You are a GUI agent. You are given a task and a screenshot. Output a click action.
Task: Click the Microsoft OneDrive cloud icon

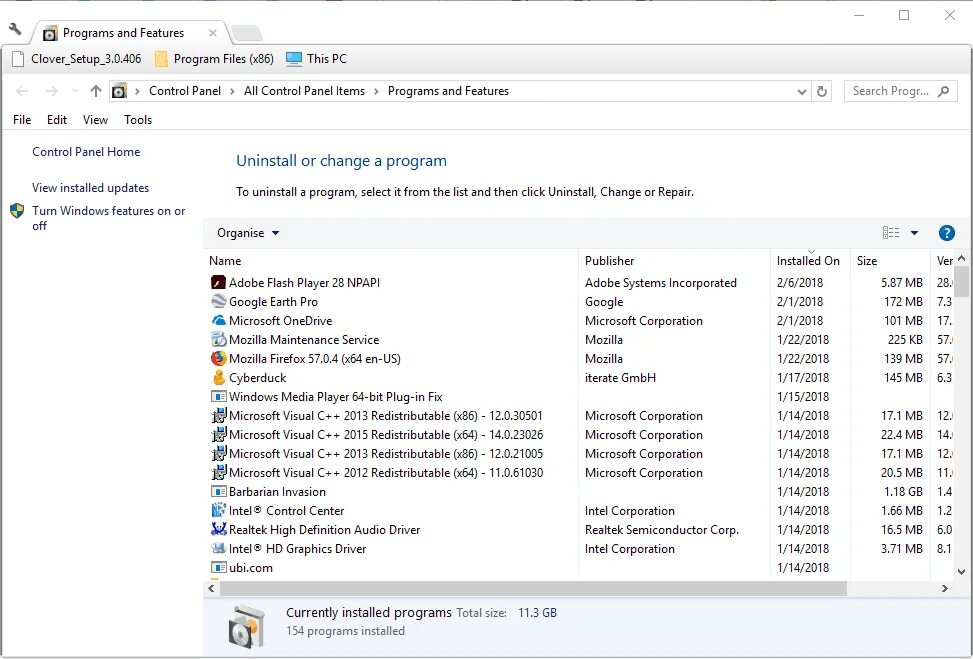pos(218,321)
